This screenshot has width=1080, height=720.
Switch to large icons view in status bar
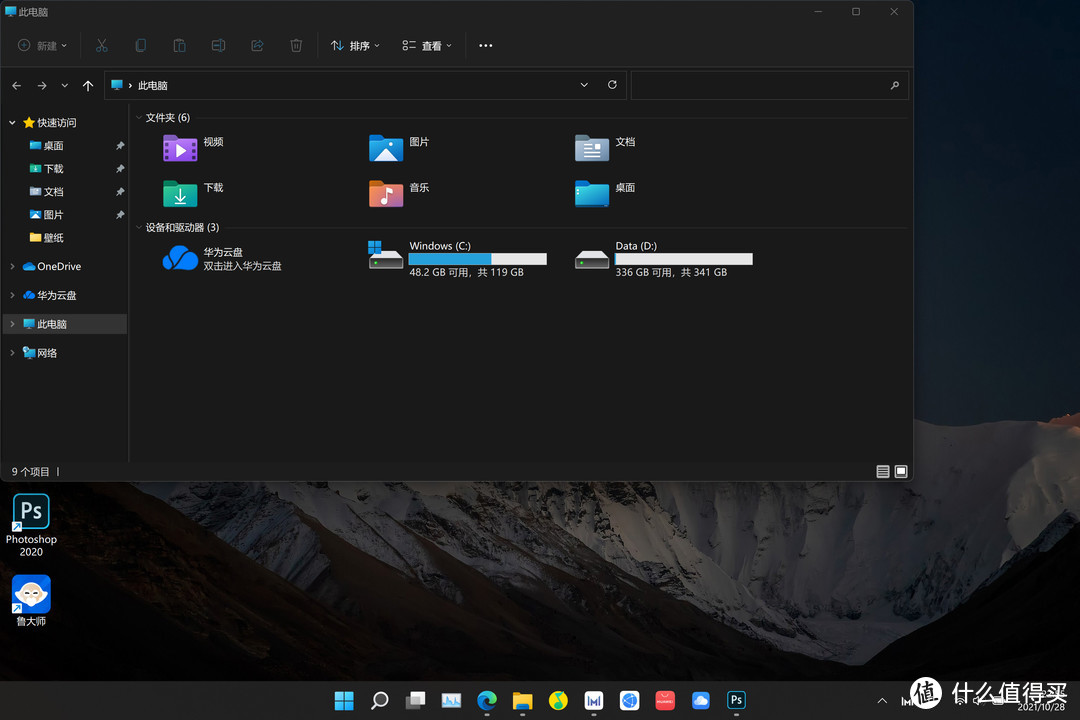(x=901, y=471)
